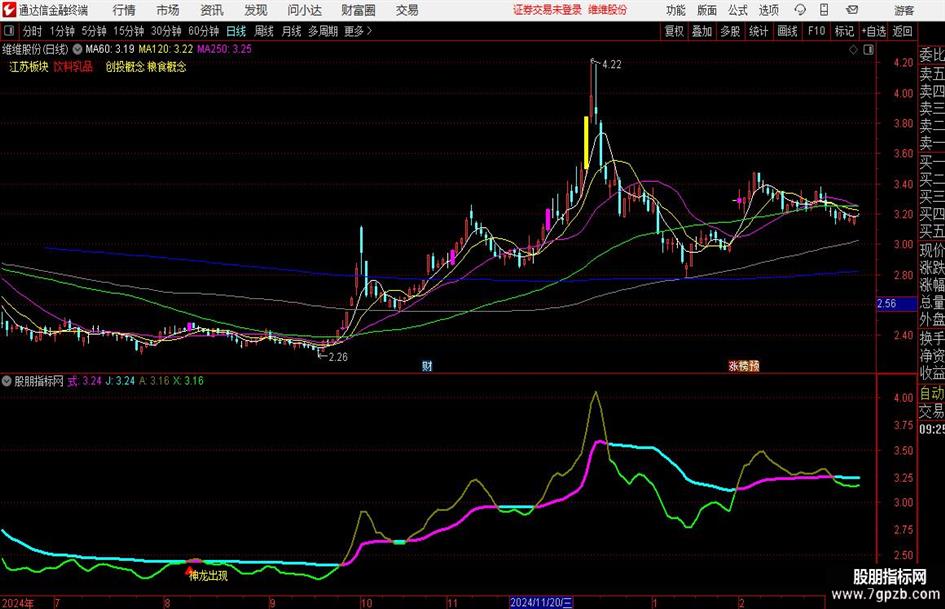Click the 神龙出现 signal text
The width and height of the screenshot is (945, 609).
[x=209, y=576]
